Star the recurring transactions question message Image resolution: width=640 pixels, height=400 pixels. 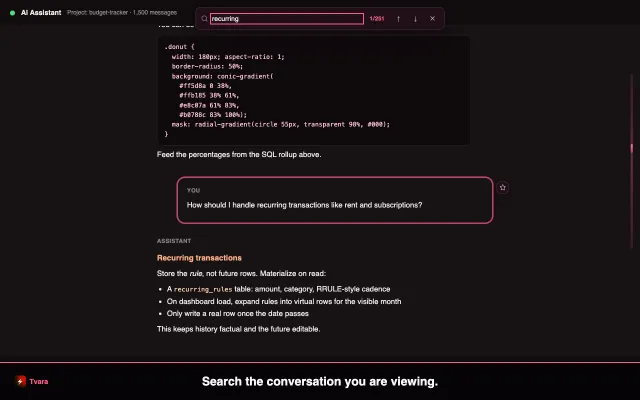pos(502,187)
